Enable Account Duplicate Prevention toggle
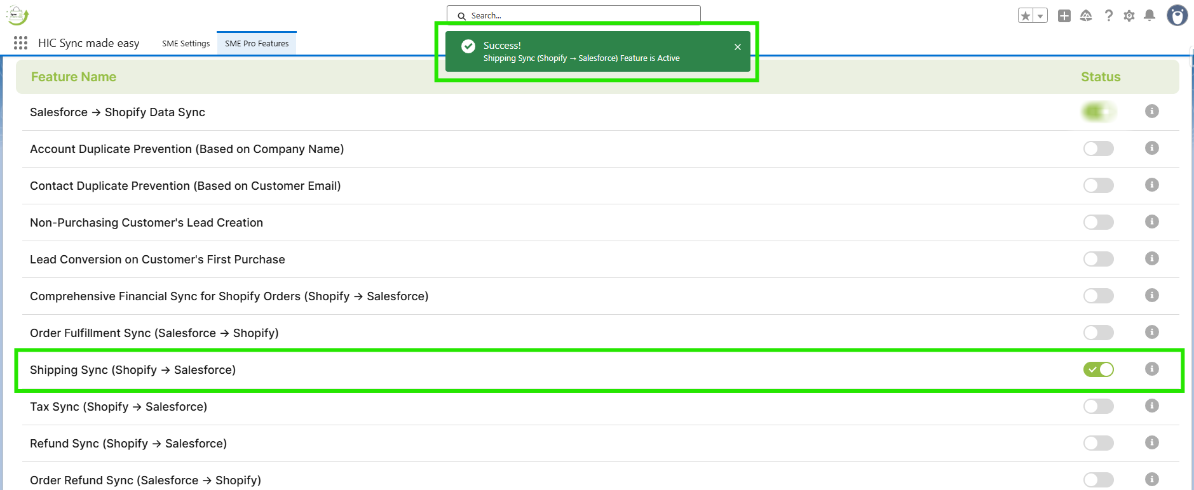Image resolution: width=1194 pixels, height=490 pixels. pyautogui.click(x=1098, y=149)
